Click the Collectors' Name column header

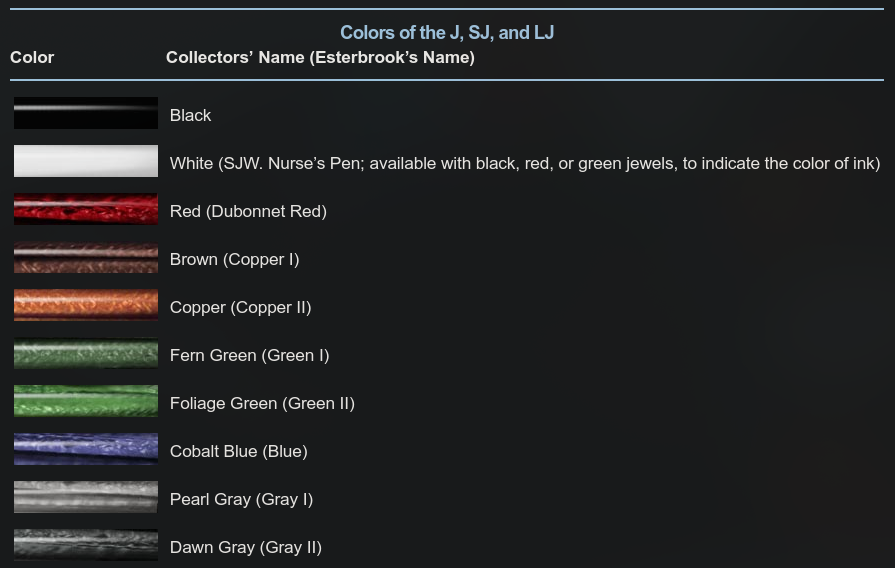click(320, 58)
